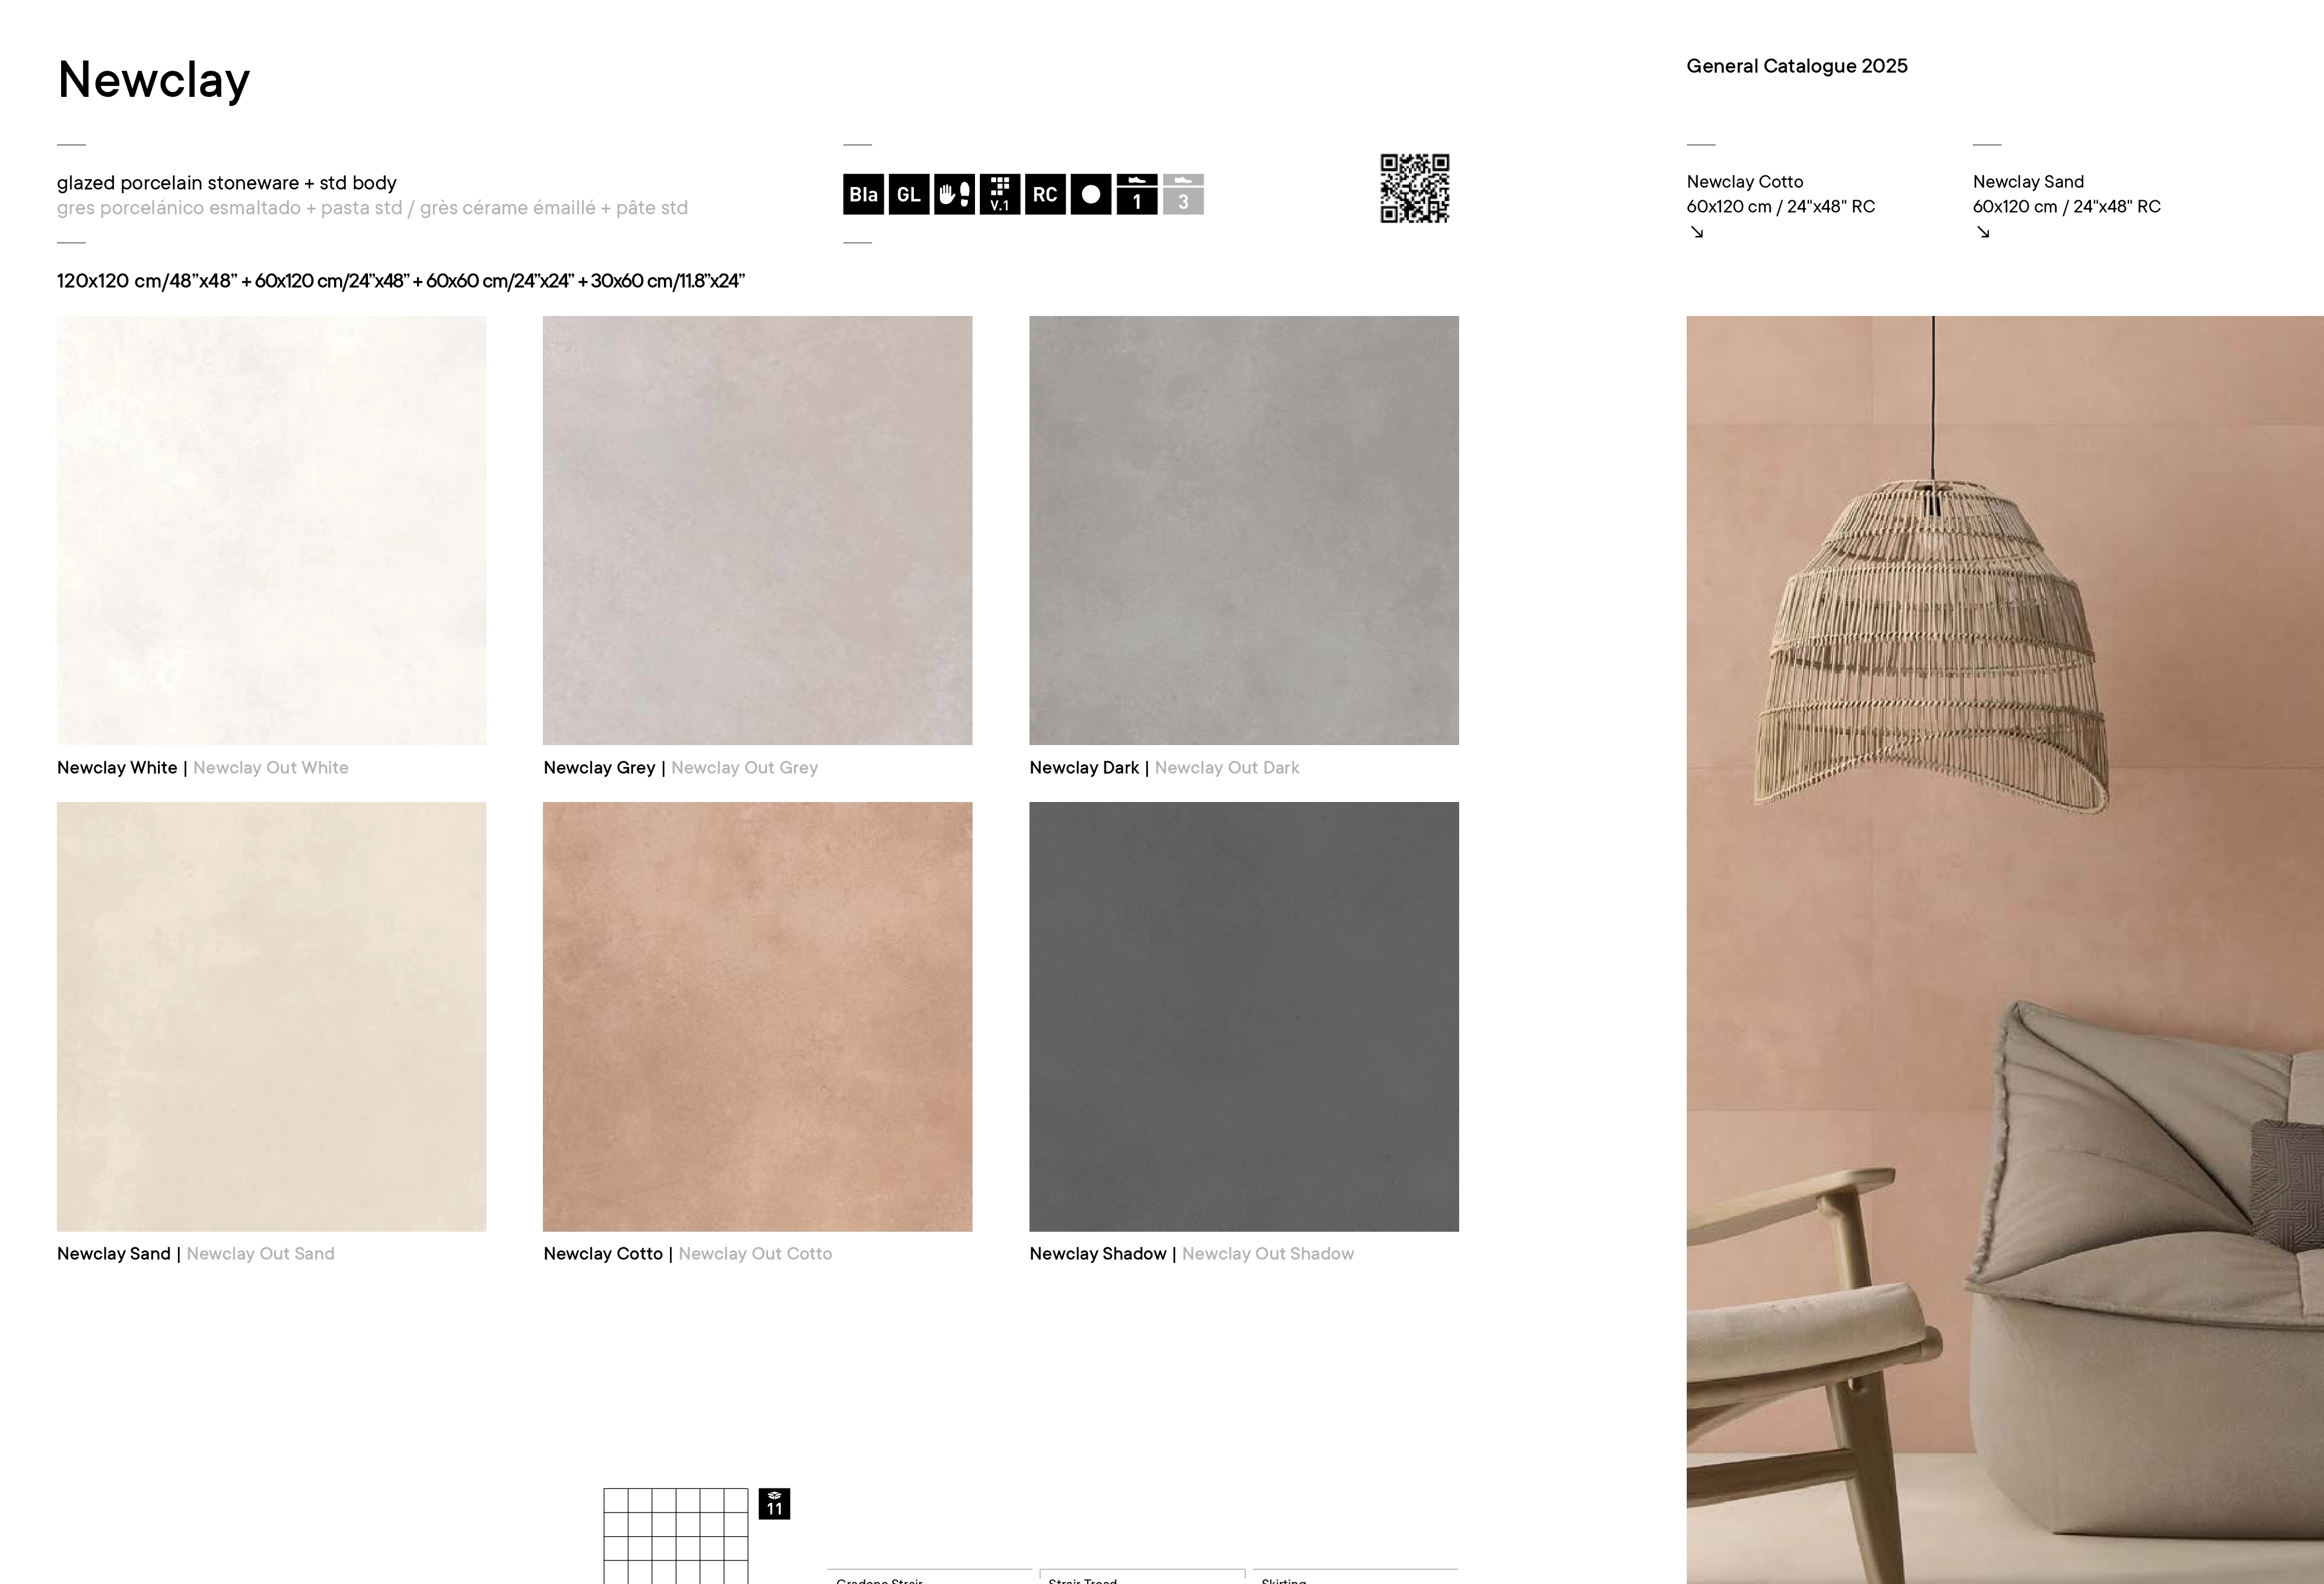Select the Newclay Sand tile swatch
The width and height of the screenshot is (2324, 1584).
click(x=272, y=1017)
